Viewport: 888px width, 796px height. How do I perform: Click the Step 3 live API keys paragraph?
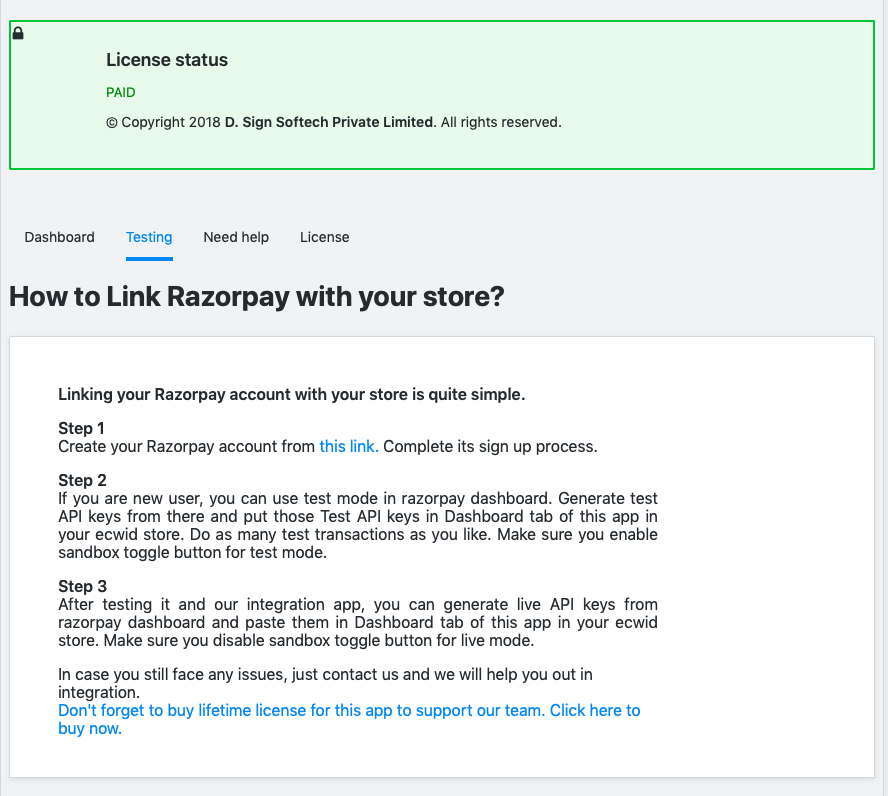coord(358,622)
